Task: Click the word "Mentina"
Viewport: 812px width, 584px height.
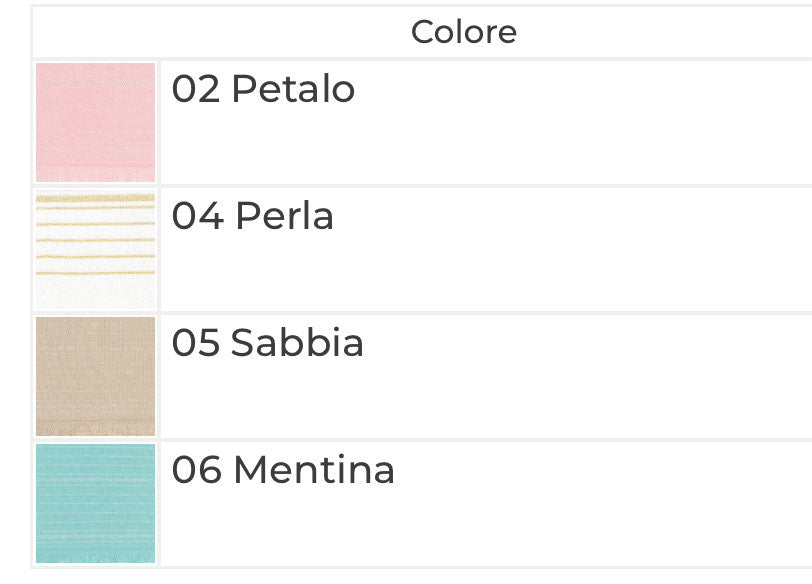Action: click(314, 470)
